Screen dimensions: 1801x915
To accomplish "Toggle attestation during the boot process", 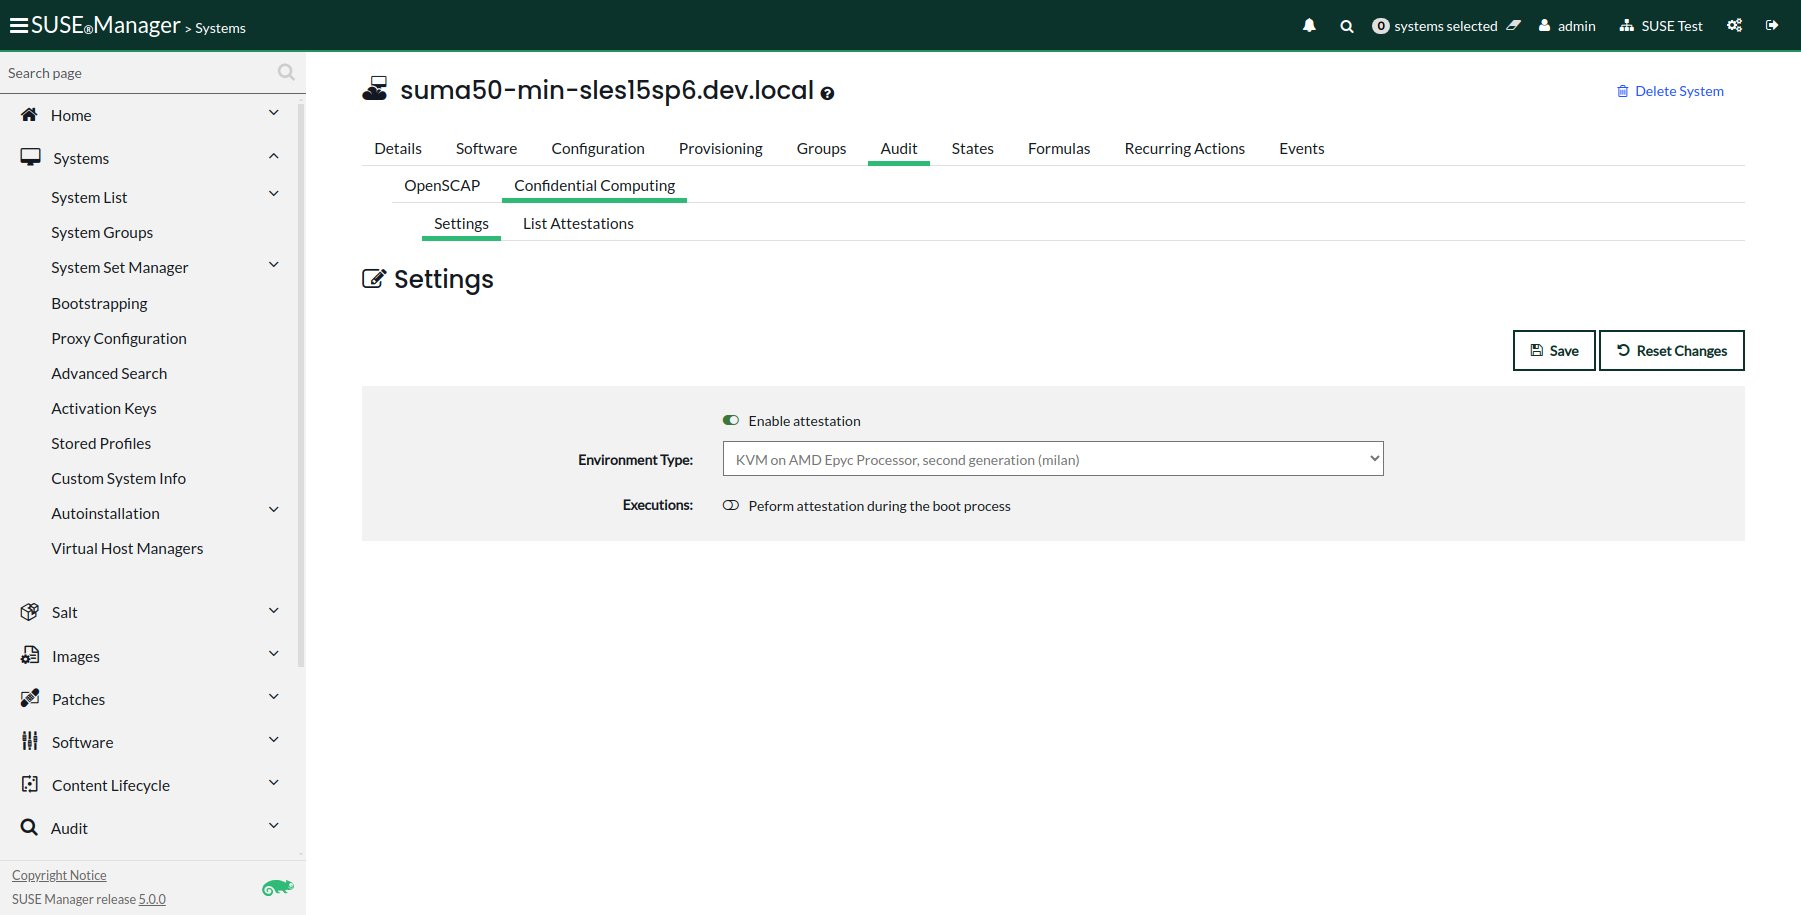I will point(731,506).
